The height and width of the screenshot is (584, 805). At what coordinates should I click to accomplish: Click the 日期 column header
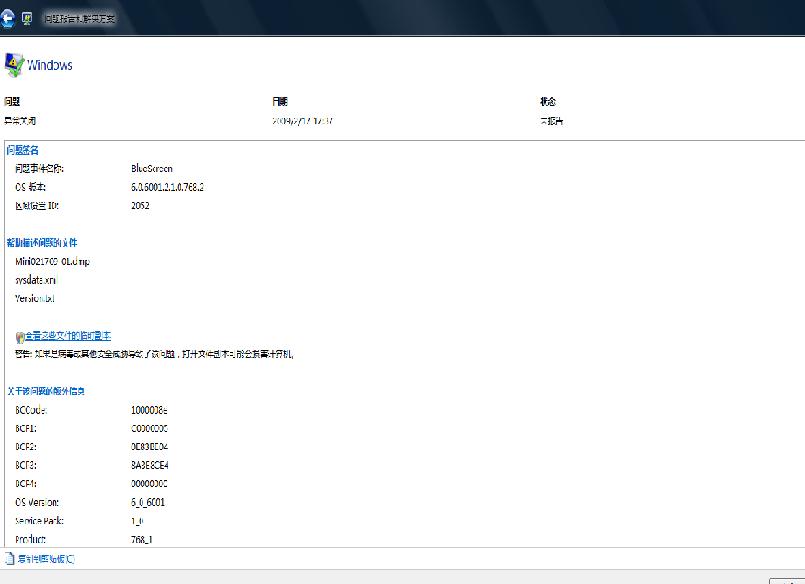point(280,102)
